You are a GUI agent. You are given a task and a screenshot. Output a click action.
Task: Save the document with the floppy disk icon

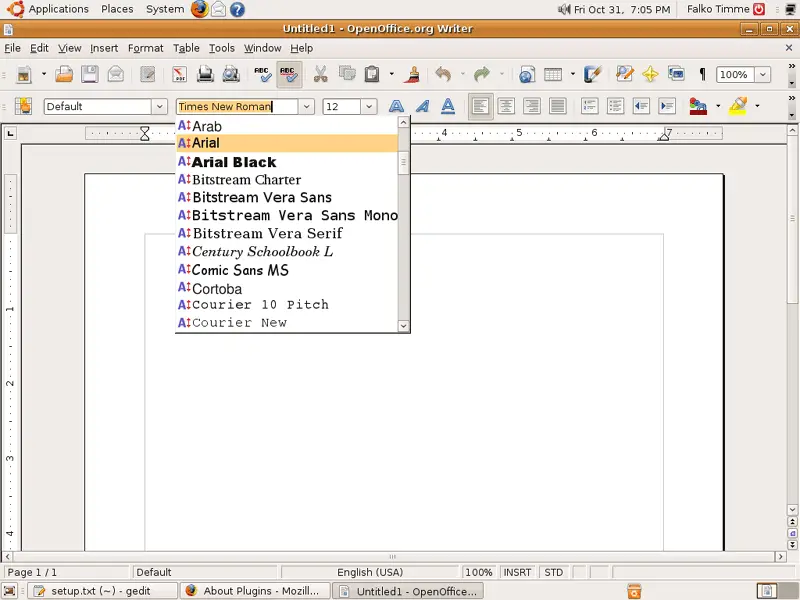coord(90,74)
